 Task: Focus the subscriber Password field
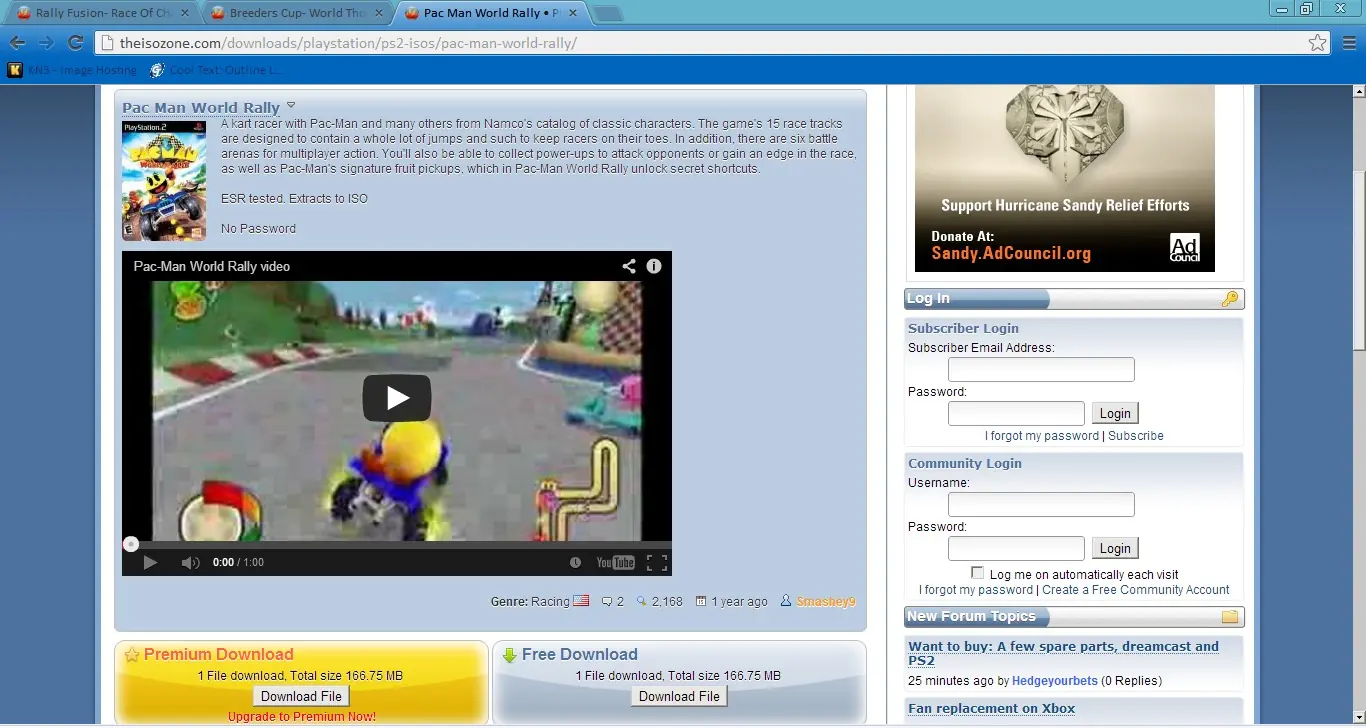click(1016, 413)
